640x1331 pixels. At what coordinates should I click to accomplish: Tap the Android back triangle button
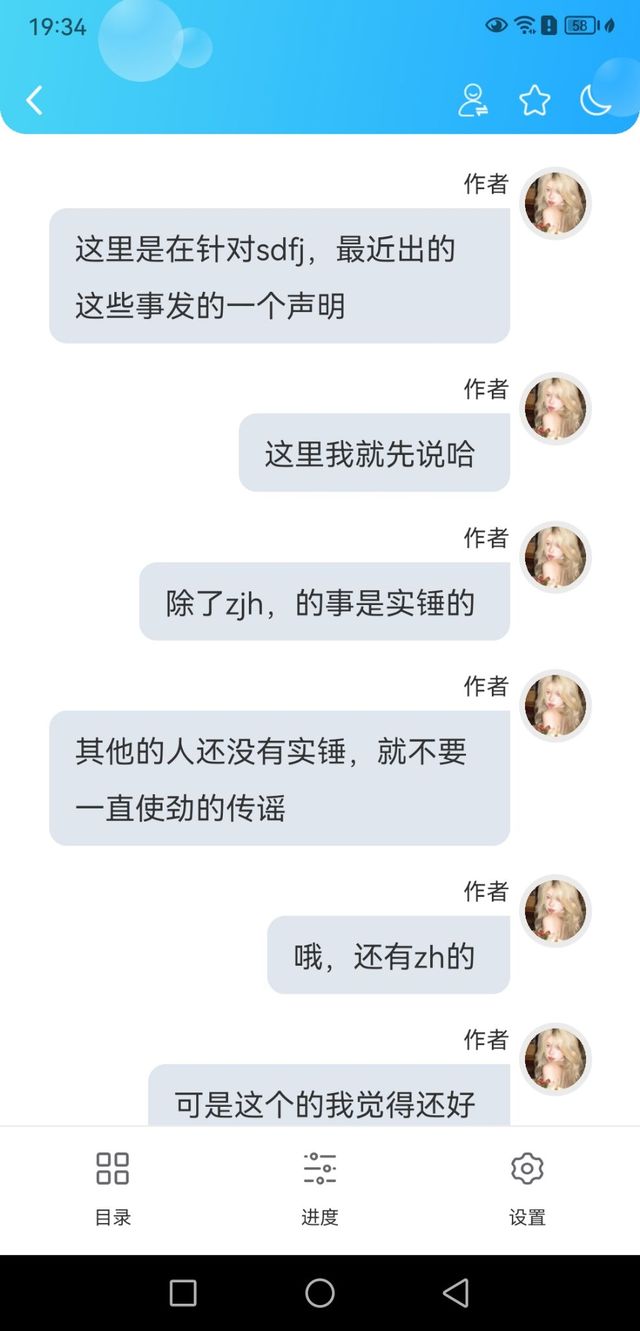[456, 1293]
